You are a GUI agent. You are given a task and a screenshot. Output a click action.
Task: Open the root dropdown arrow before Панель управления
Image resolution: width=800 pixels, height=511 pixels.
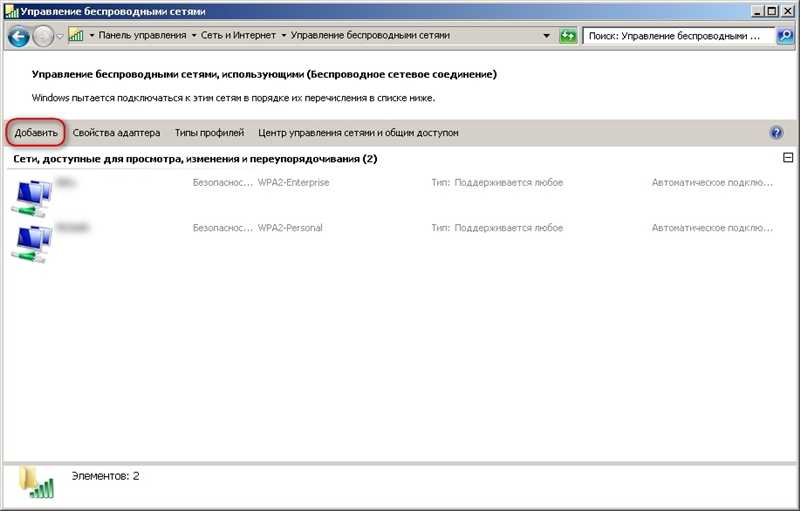pos(92,35)
